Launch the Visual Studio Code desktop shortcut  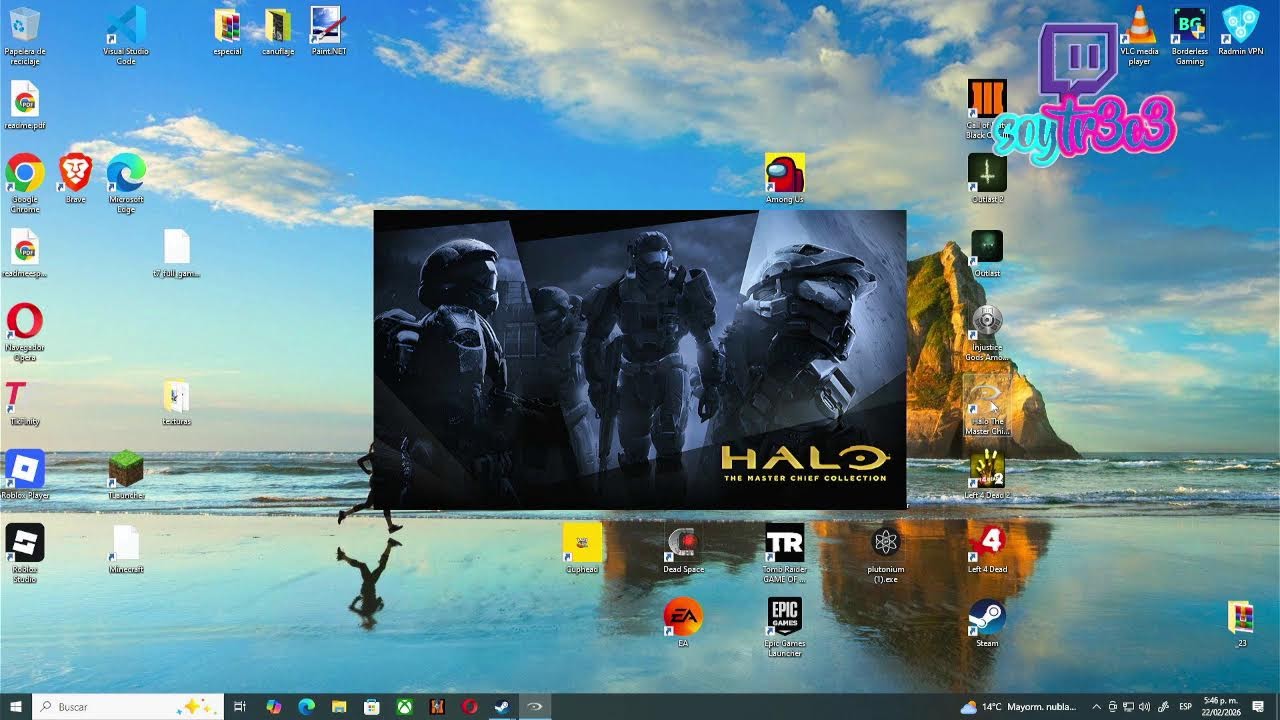(126, 35)
